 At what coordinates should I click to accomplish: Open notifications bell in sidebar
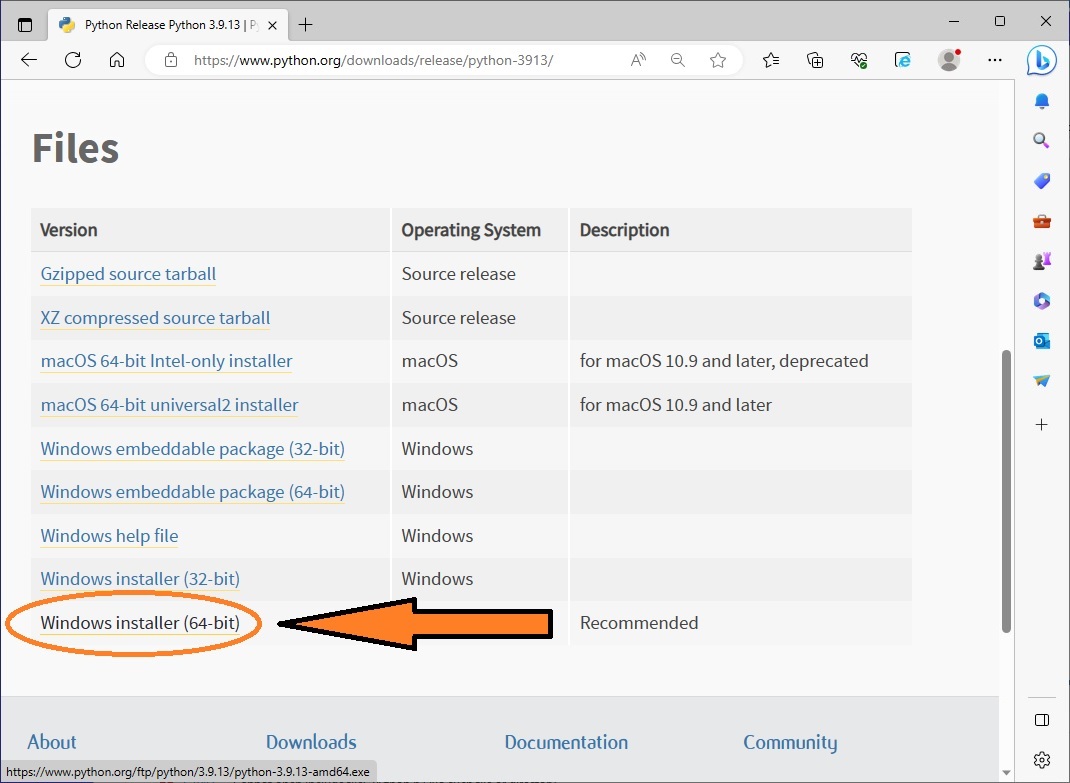[1041, 101]
